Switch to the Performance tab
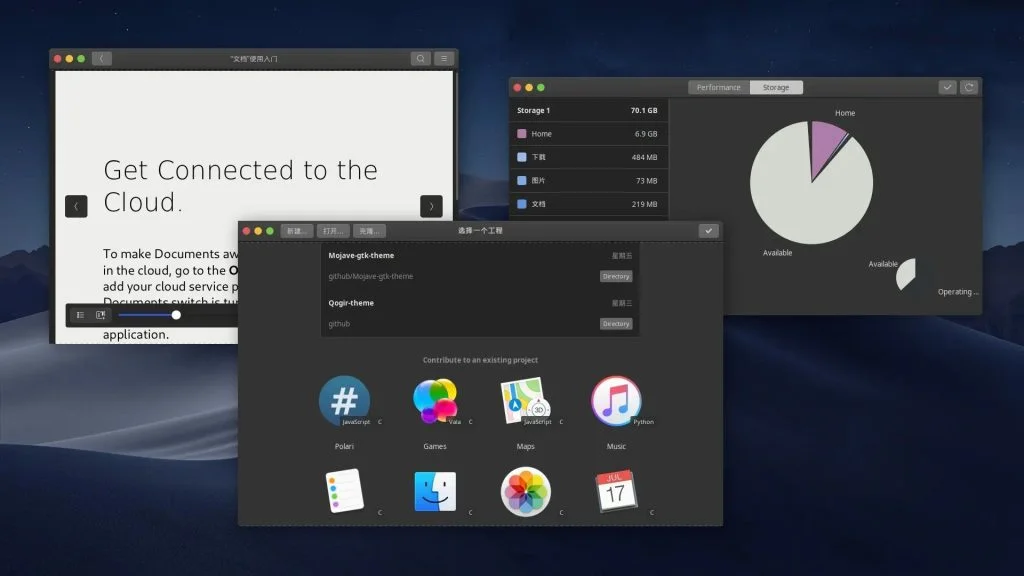Image resolution: width=1024 pixels, height=576 pixels. [x=718, y=88]
